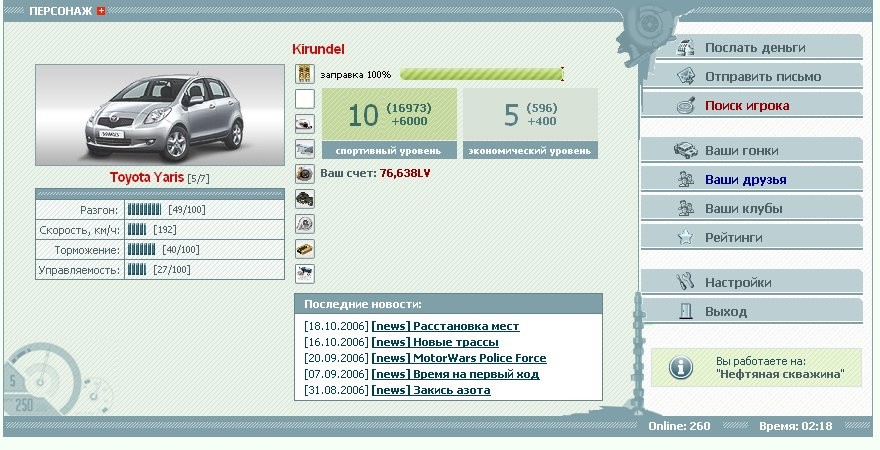Open Послать деньги menu item
Screen dimensions: 880x450
point(751,48)
